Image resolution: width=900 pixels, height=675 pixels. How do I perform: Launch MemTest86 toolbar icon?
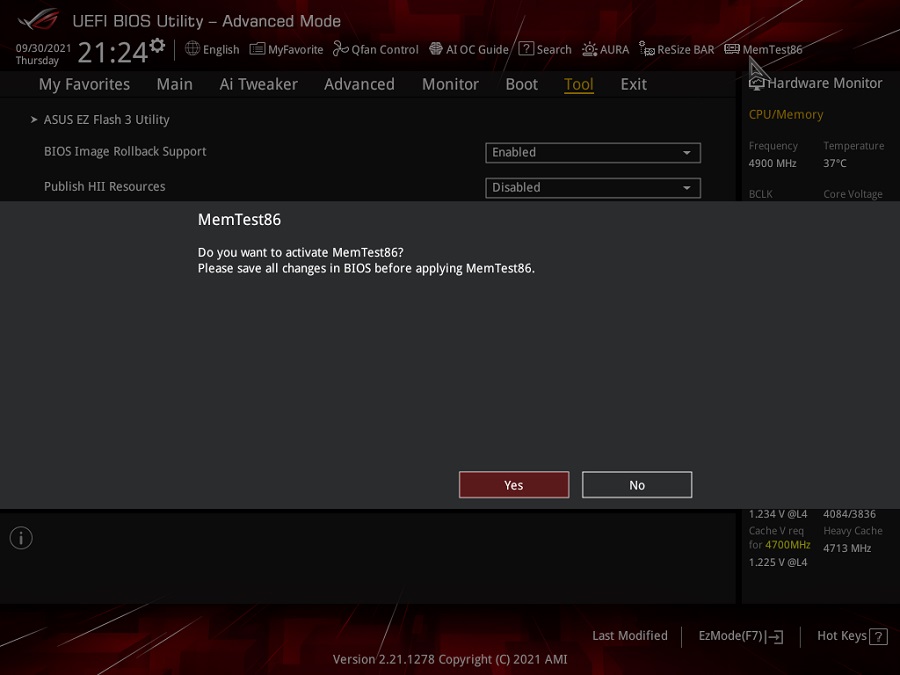coord(732,49)
